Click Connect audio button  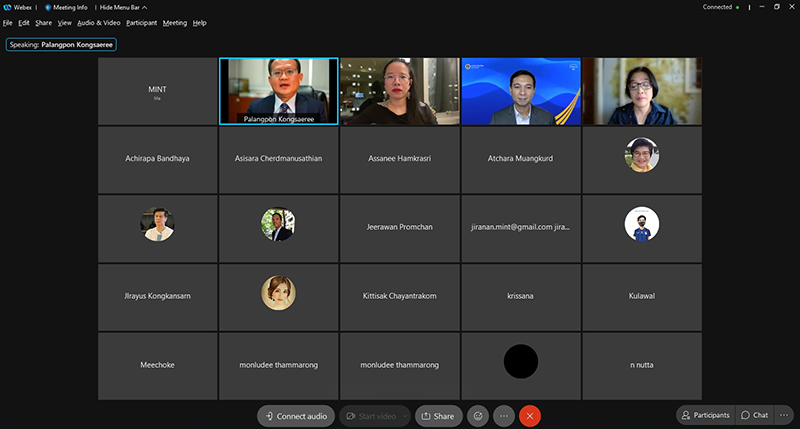[295, 416]
